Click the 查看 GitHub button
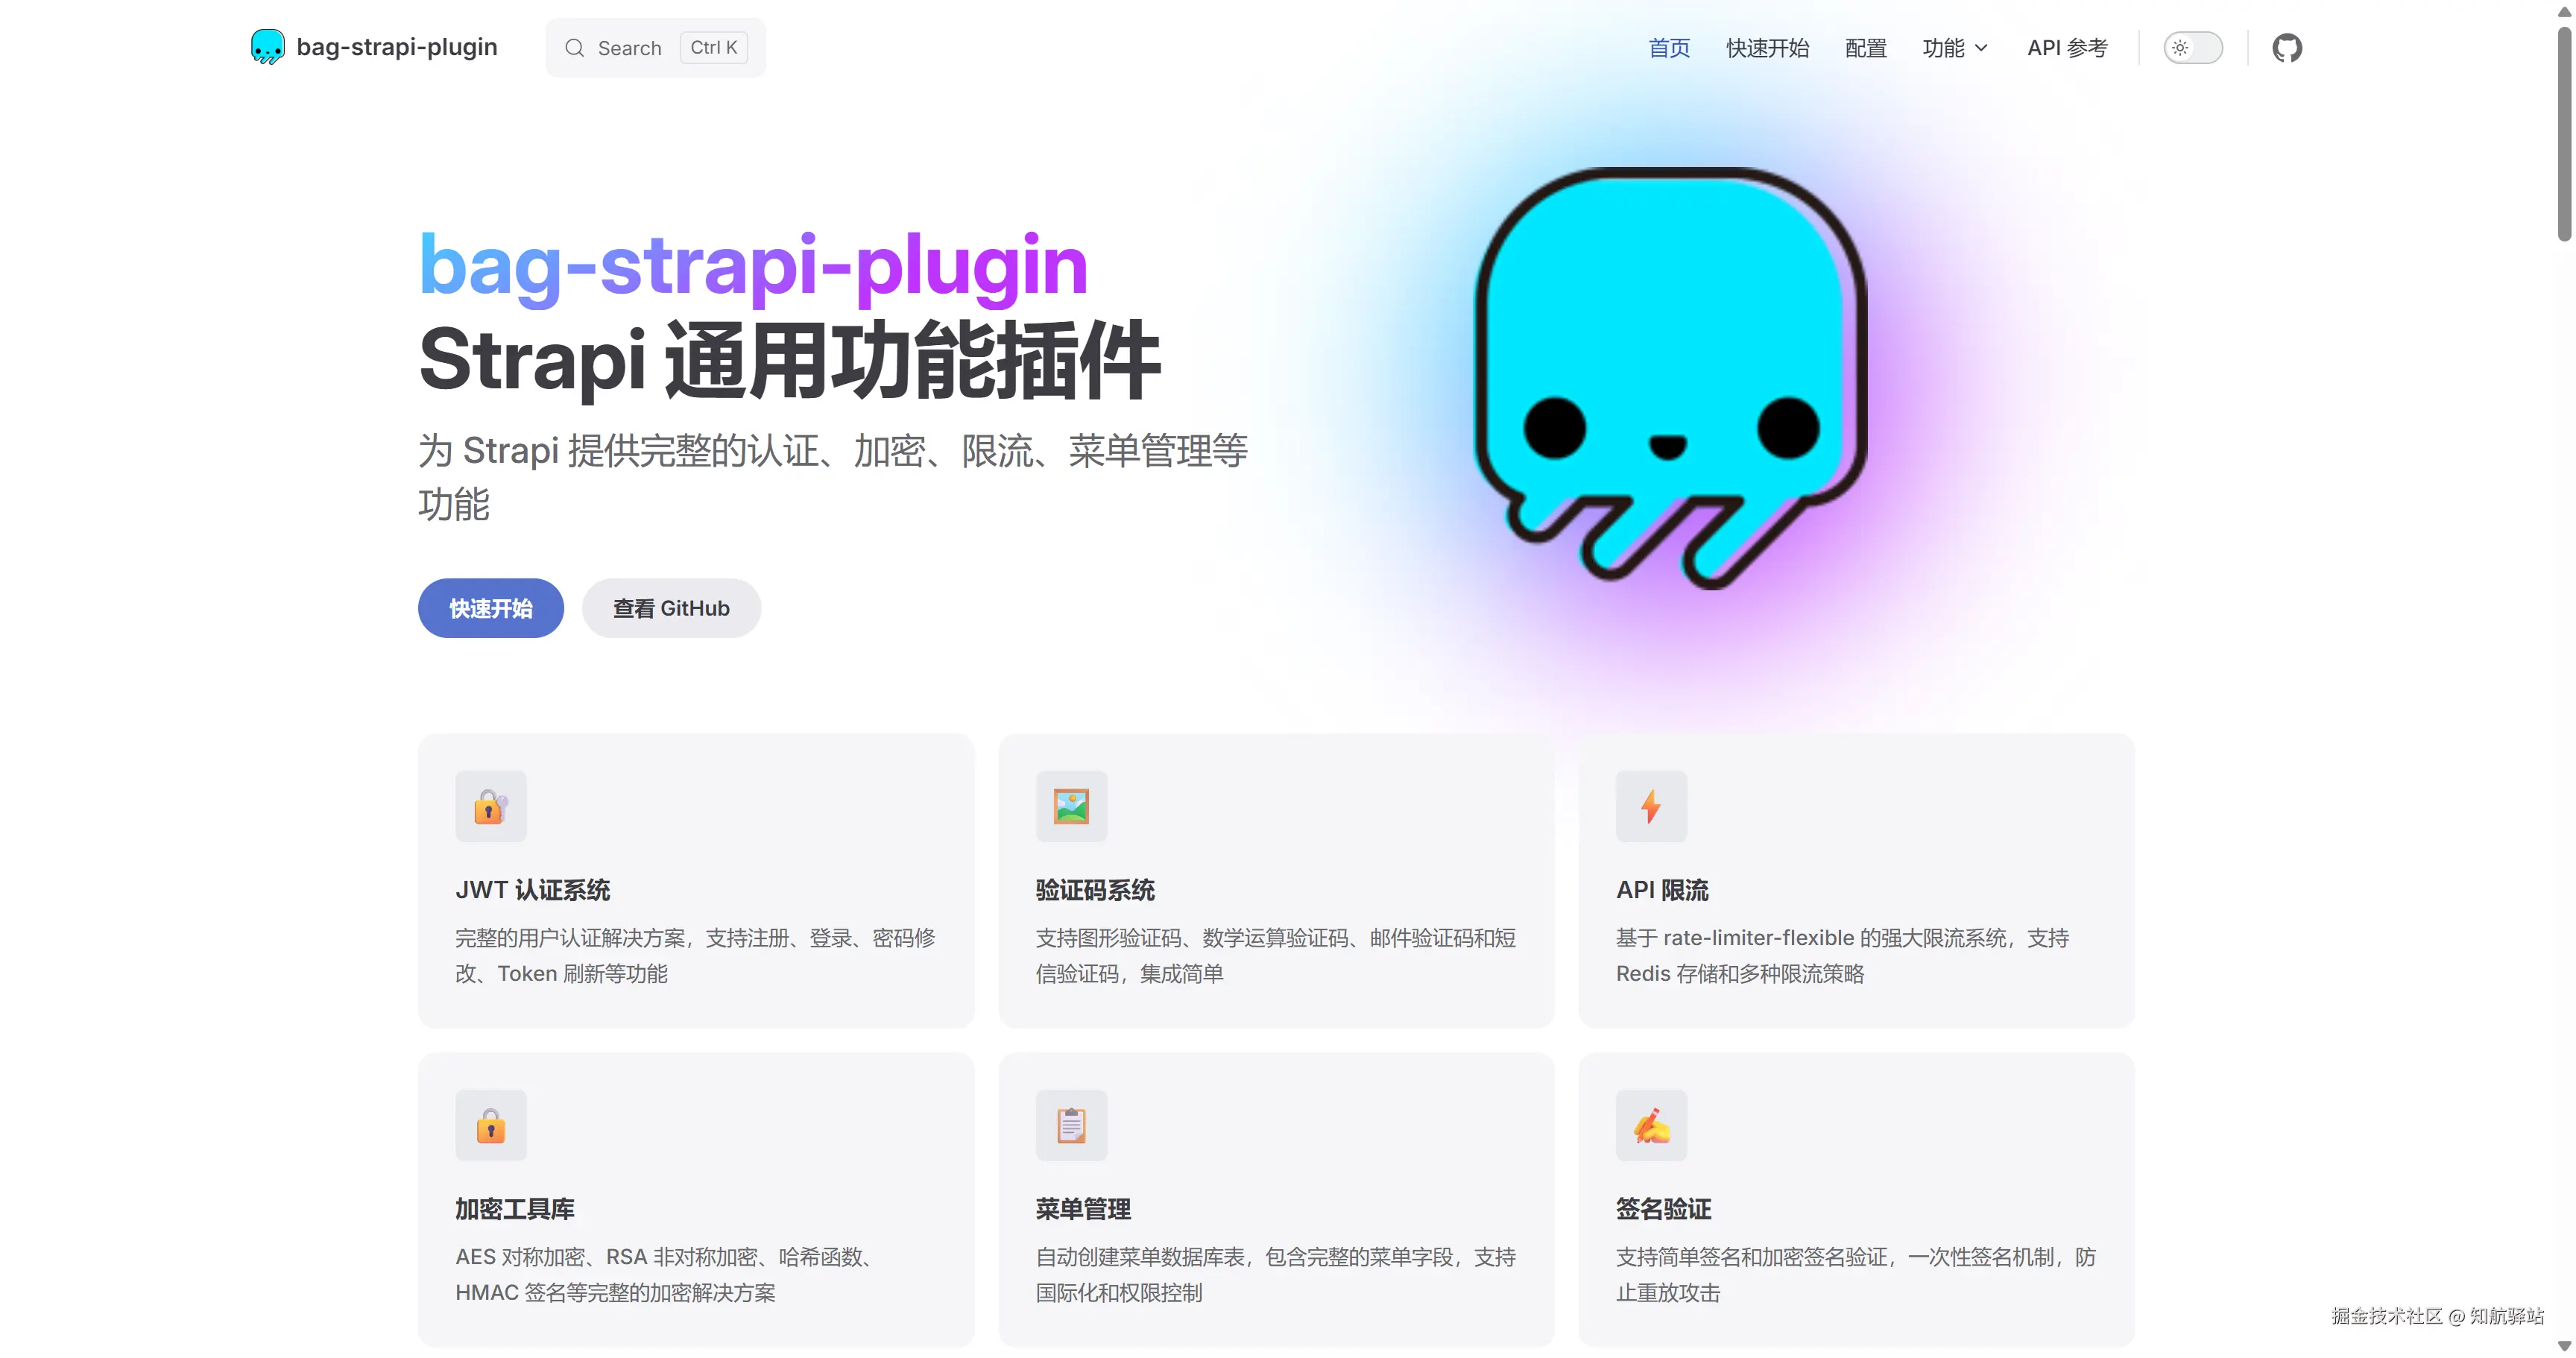The height and width of the screenshot is (1358, 2576). (671, 608)
